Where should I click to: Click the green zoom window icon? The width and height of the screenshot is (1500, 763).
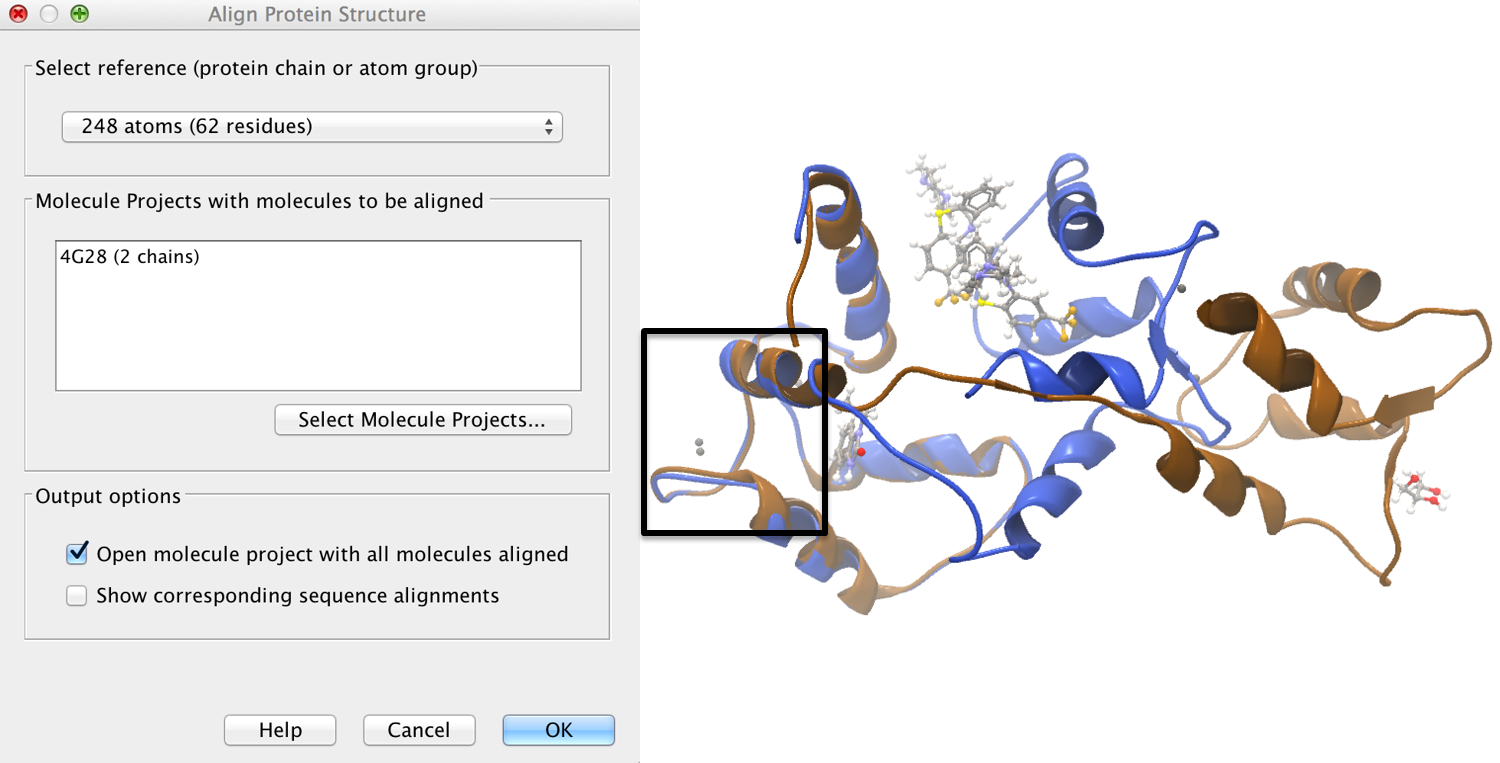(78, 14)
